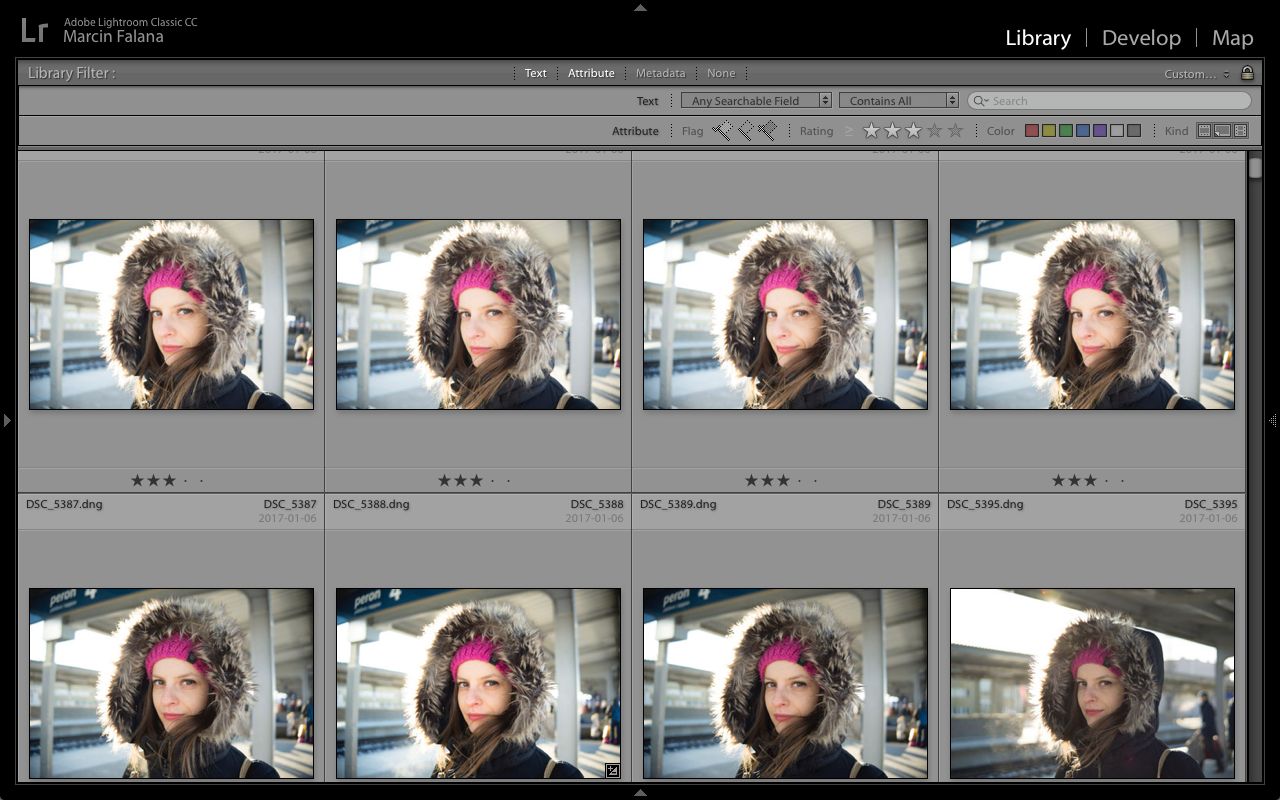Open the Custom filter preset menu

tap(1197, 74)
